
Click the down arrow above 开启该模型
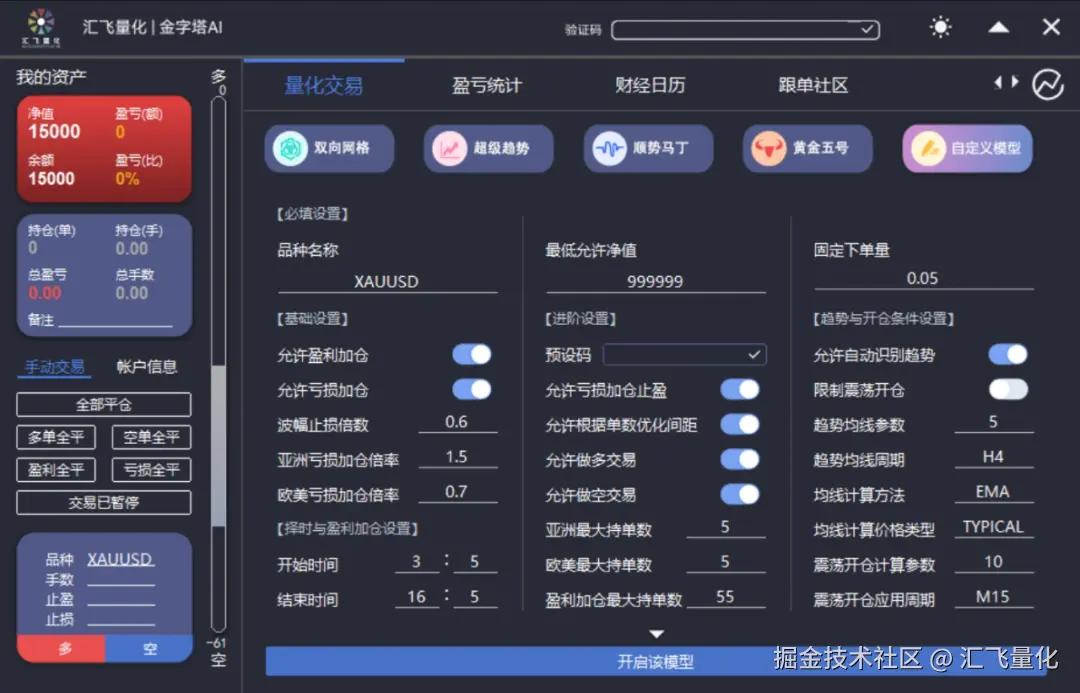[x=656, y=633]
